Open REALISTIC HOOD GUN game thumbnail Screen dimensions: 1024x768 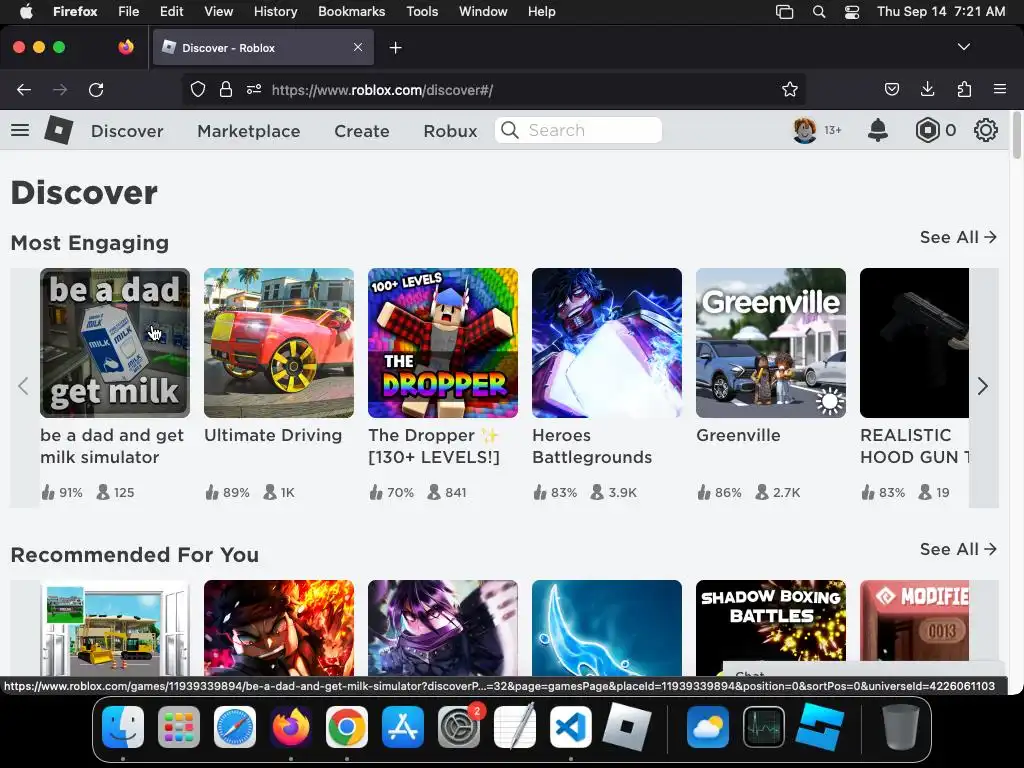click(914, 343)
